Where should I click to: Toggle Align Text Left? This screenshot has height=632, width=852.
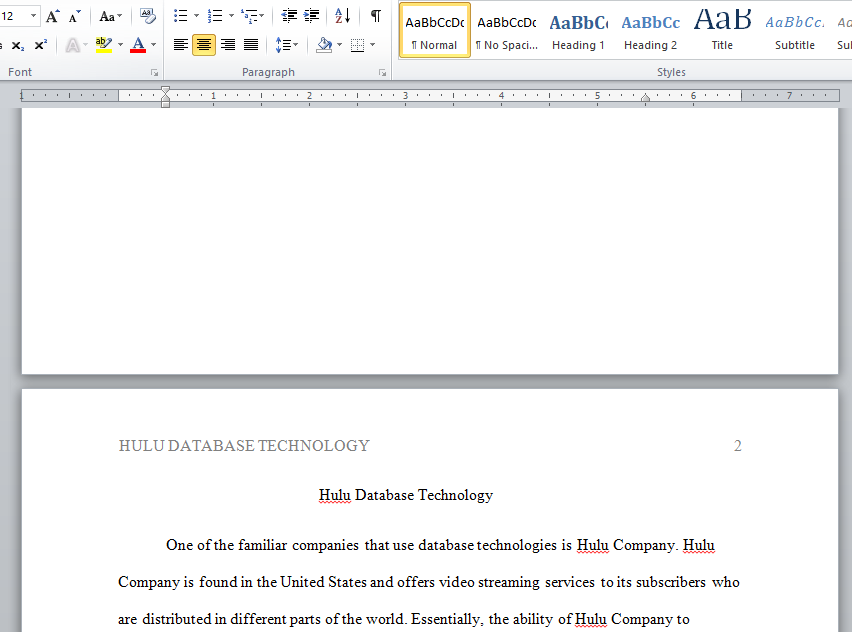180,45
